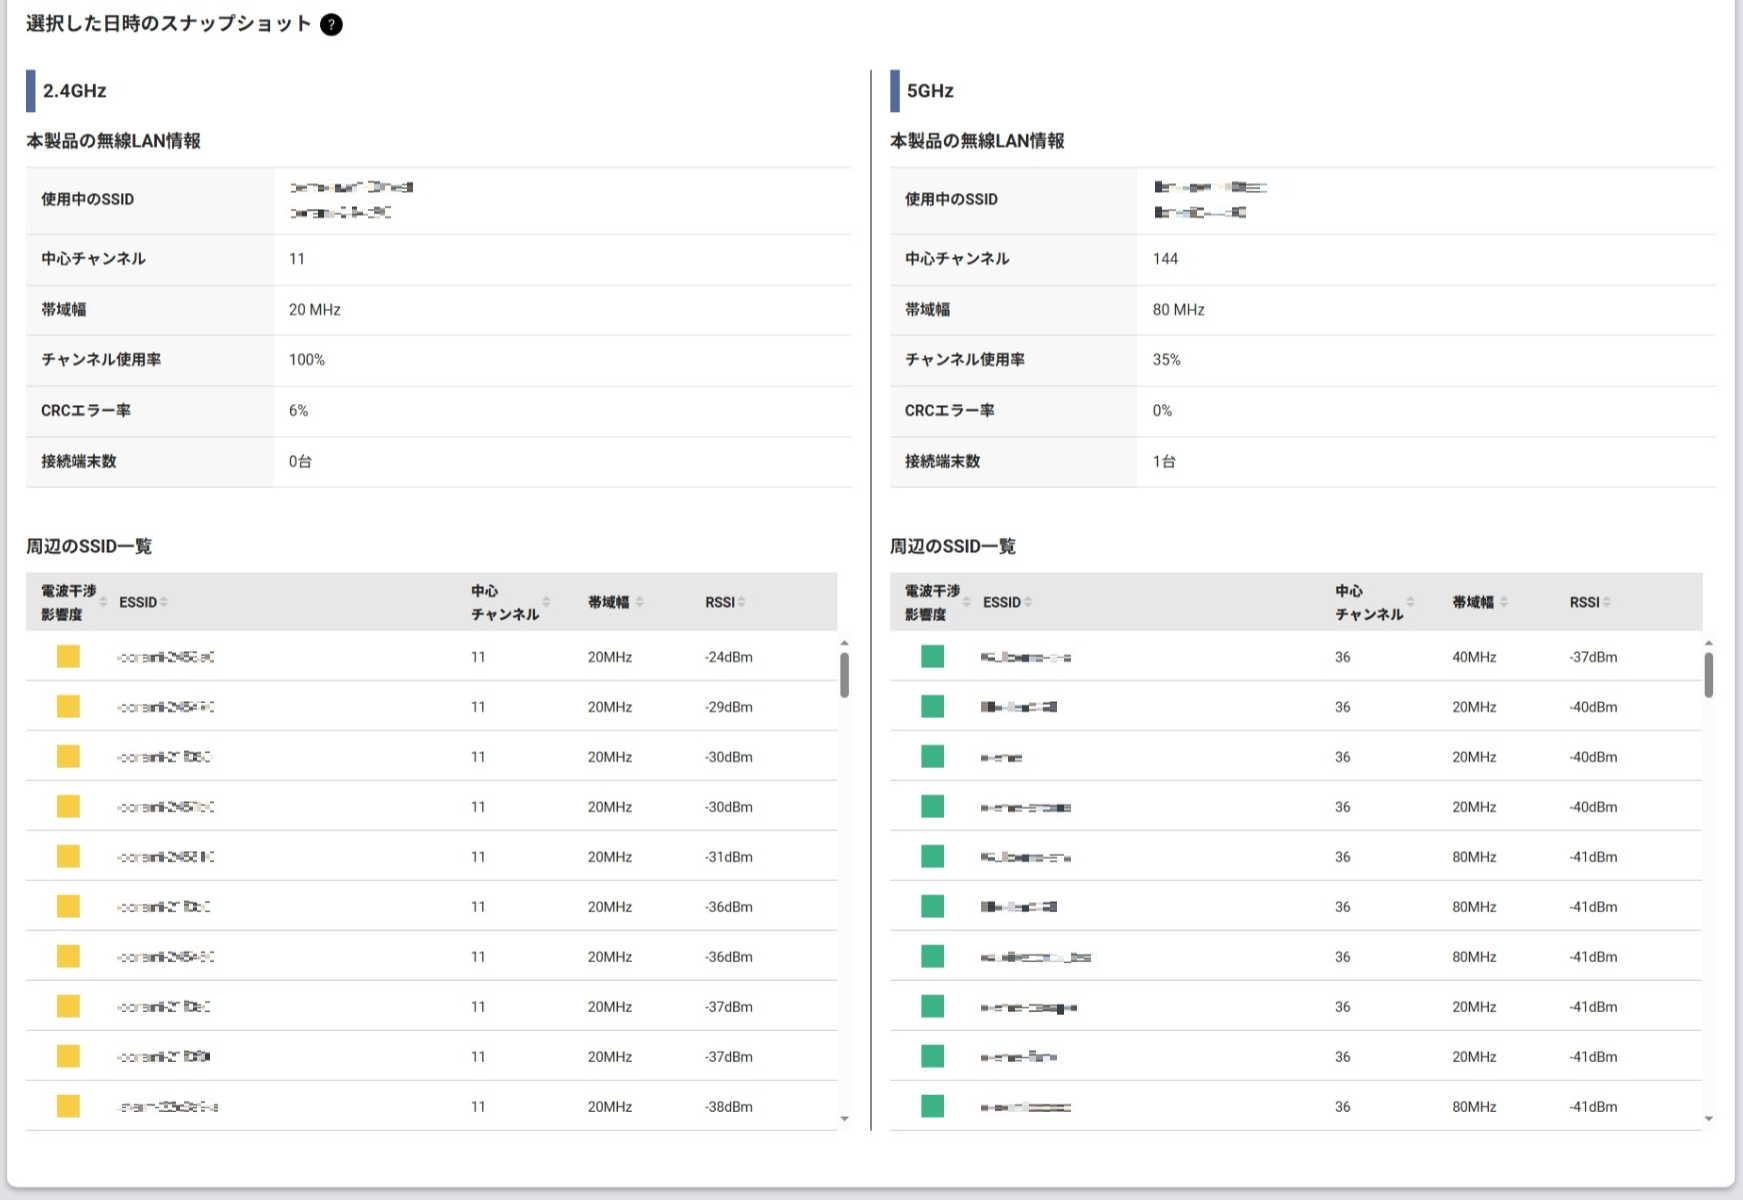
Task: Sort 5GHz SSID list by ESSID
Action: pos(1006,602)
